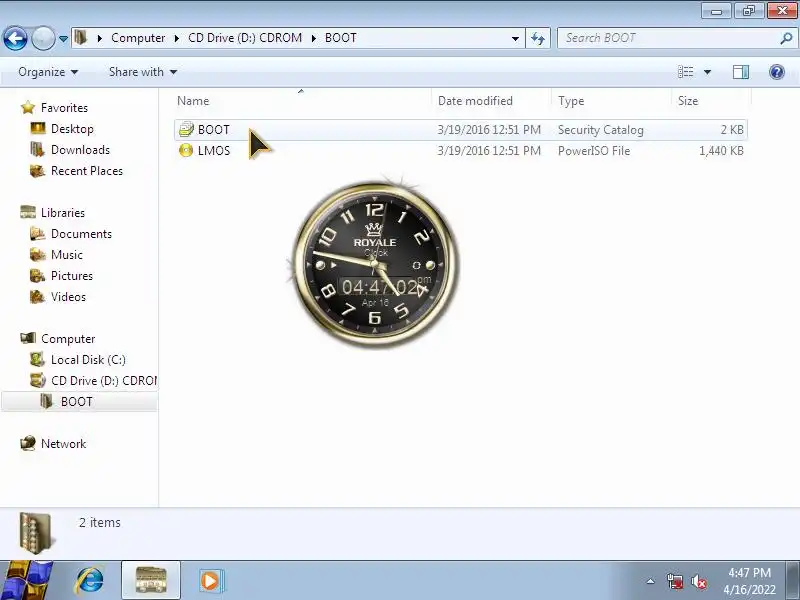Click the folder icon in address bar
This screenshot has width=800, height=600.
(x=81, y=37)
